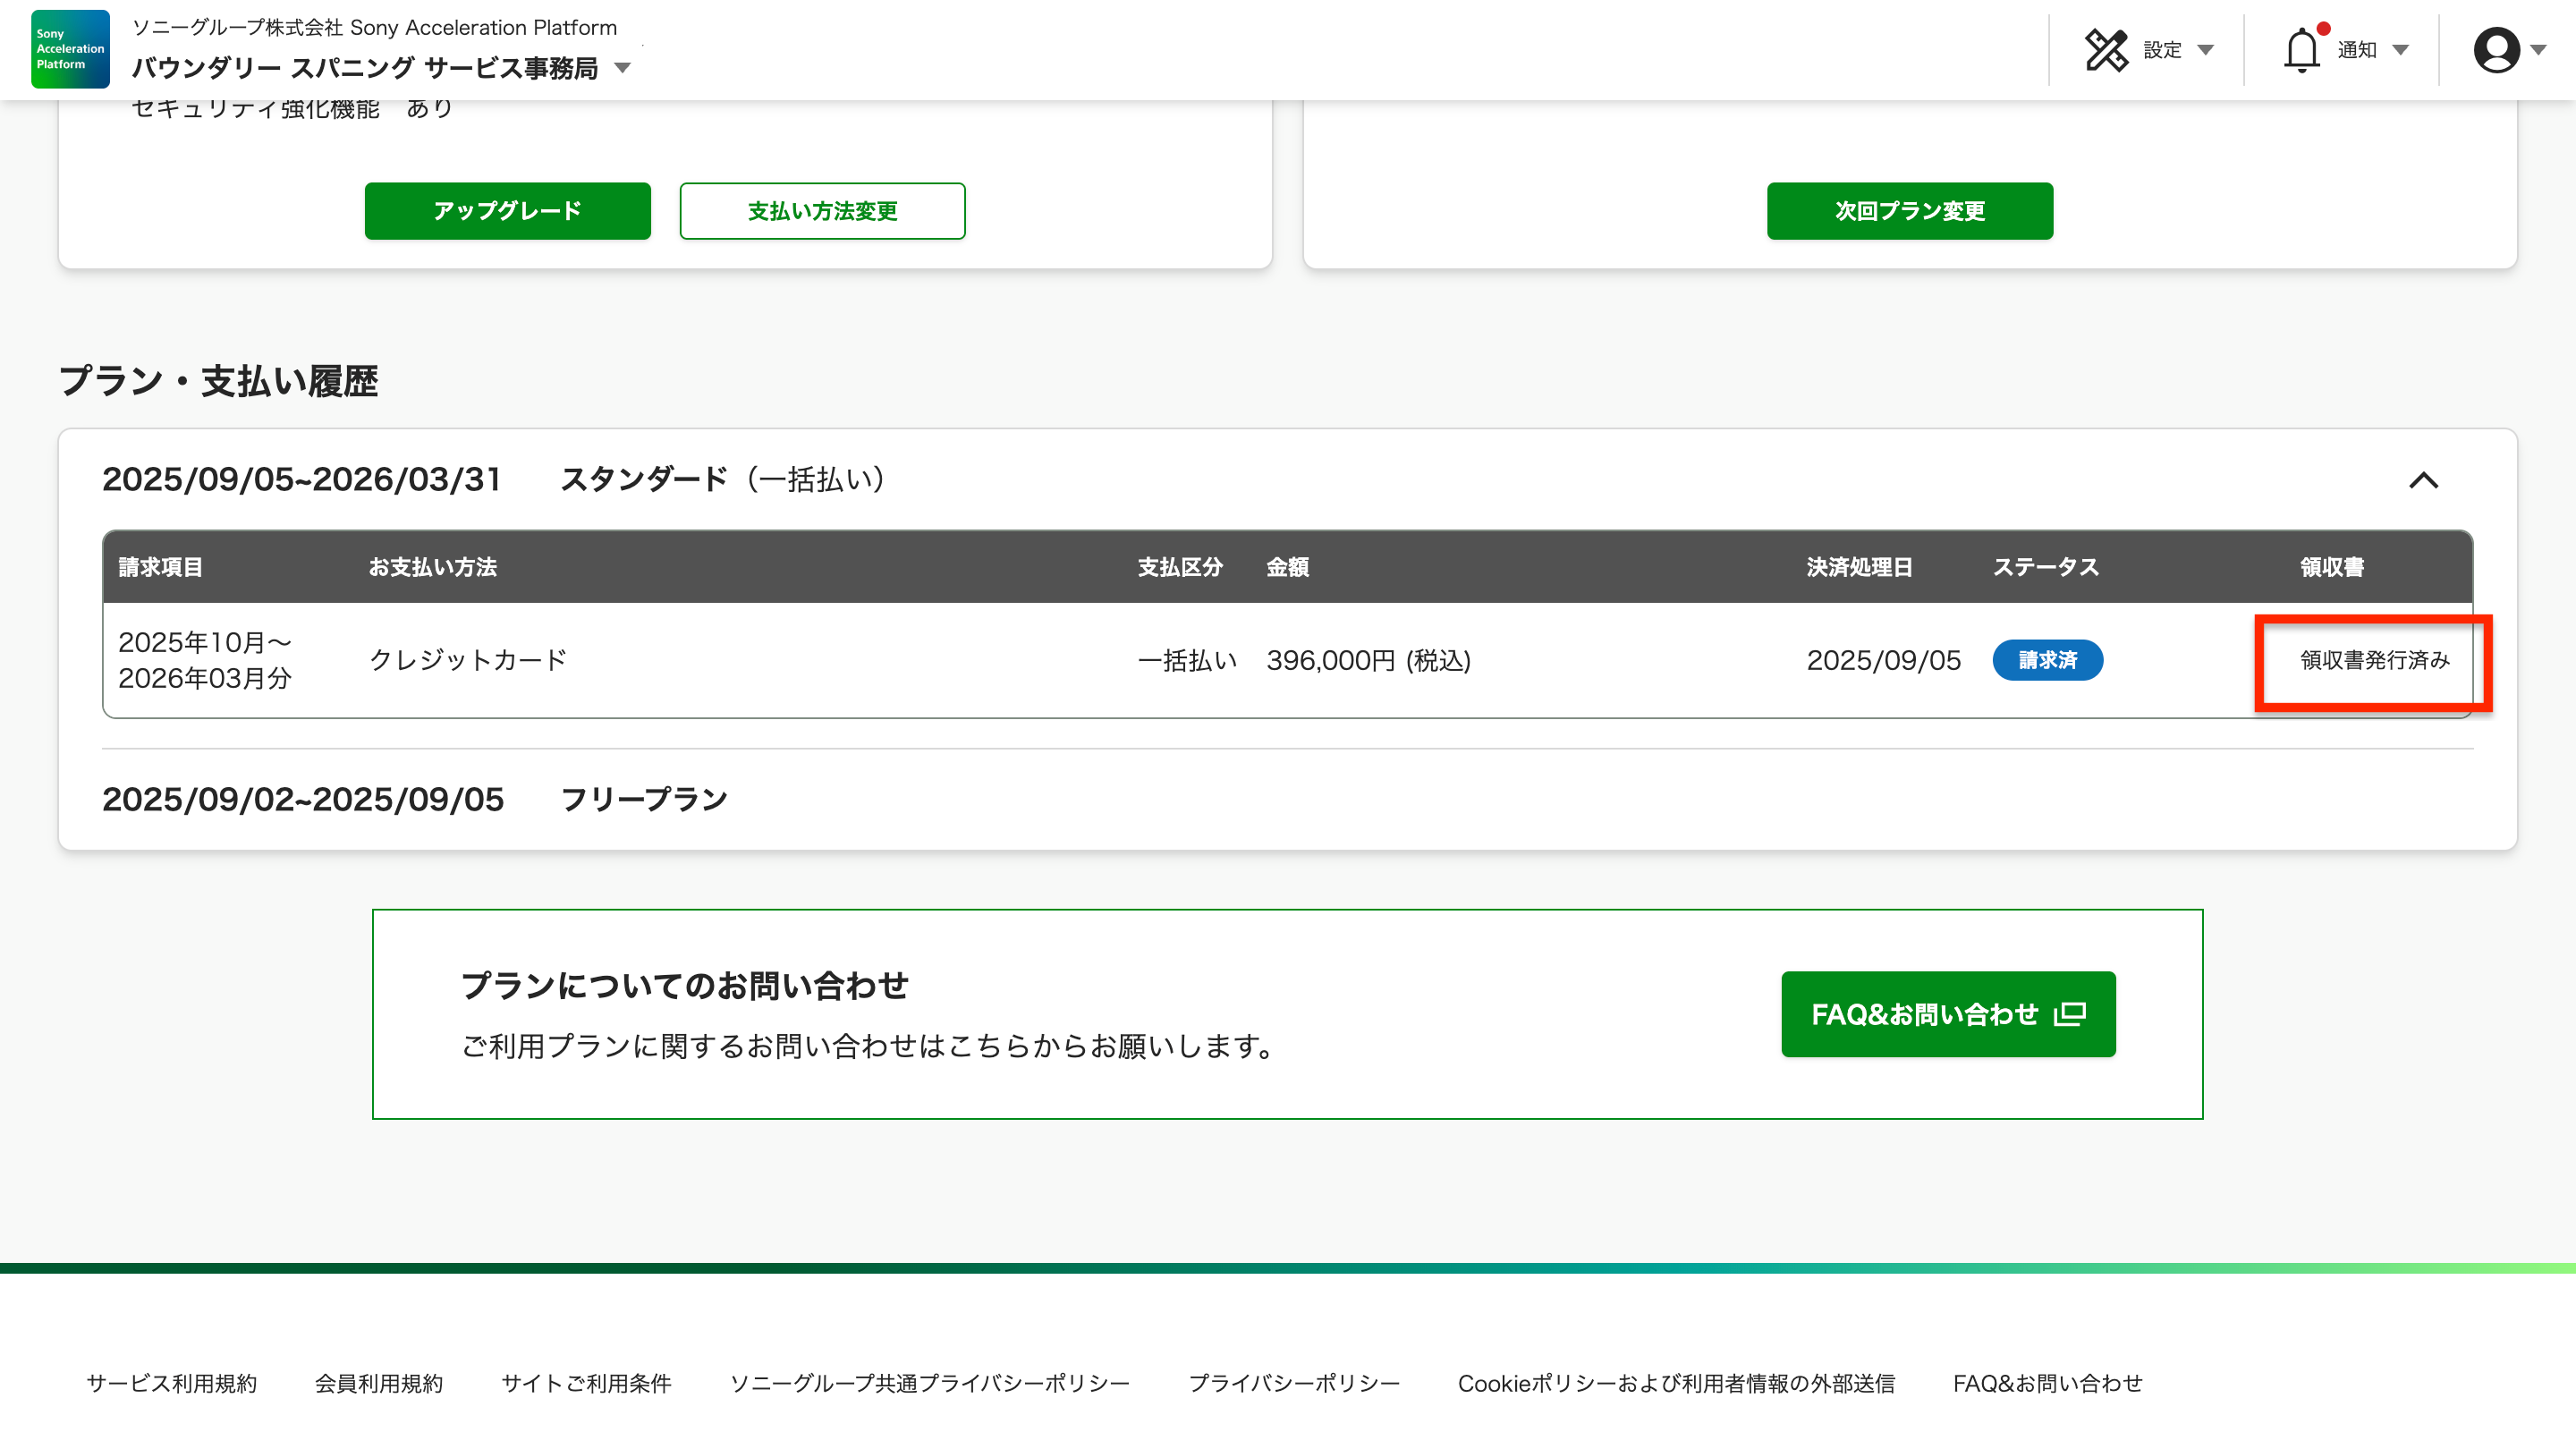Open the user account avatar icon
Viewport: 2576px width, 1449px height.
pos(2496,50)
